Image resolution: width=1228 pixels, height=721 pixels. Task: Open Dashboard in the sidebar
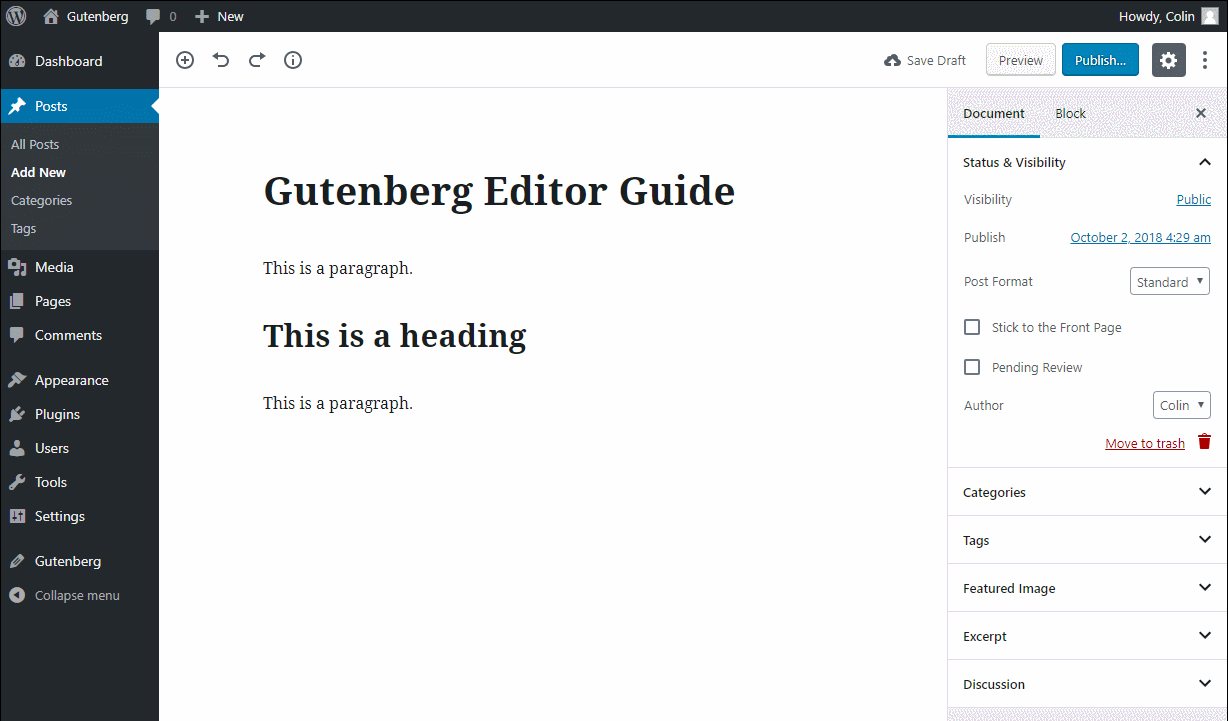79,61
